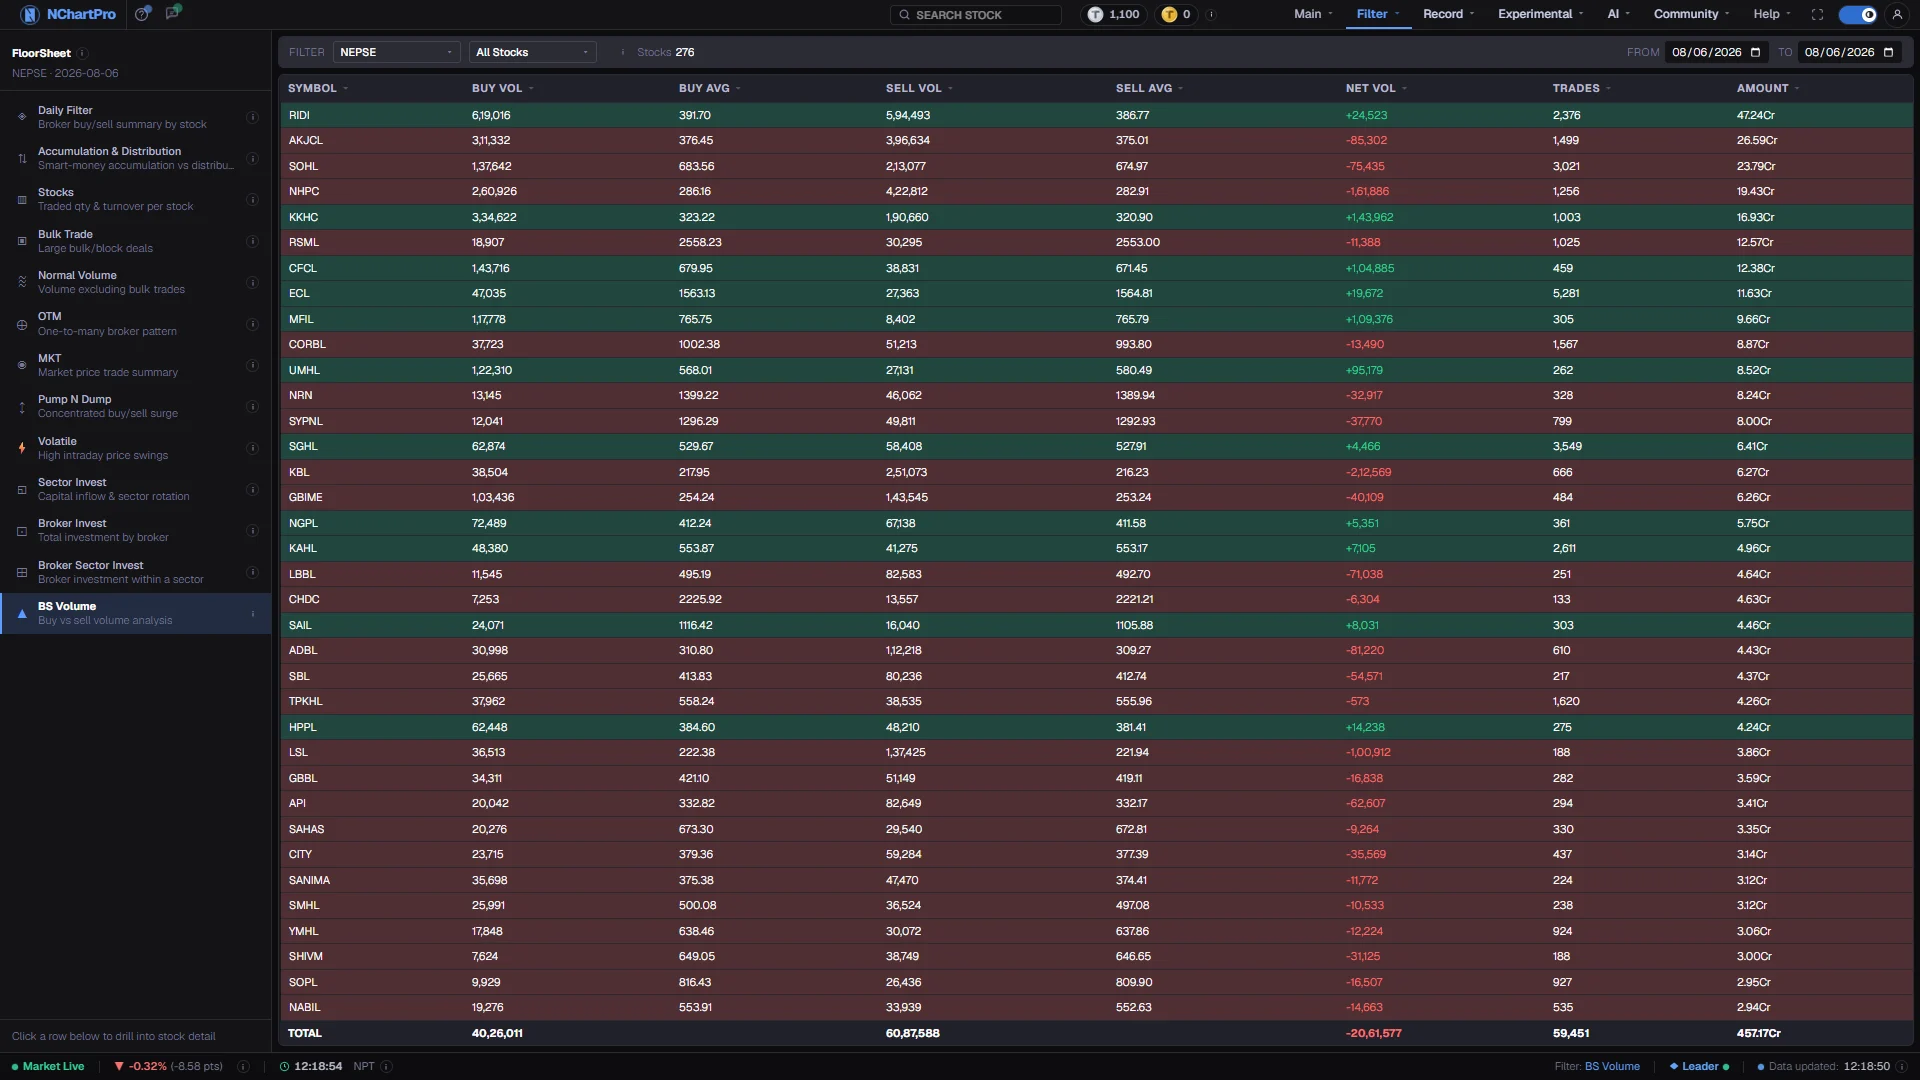Open the RIDI stock row
1920x1080 pixels.
[1096, 115]
